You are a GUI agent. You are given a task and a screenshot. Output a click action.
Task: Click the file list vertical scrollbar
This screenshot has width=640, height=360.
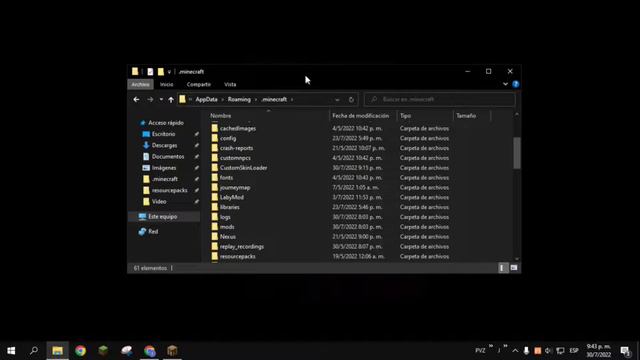tap(517, 153)
